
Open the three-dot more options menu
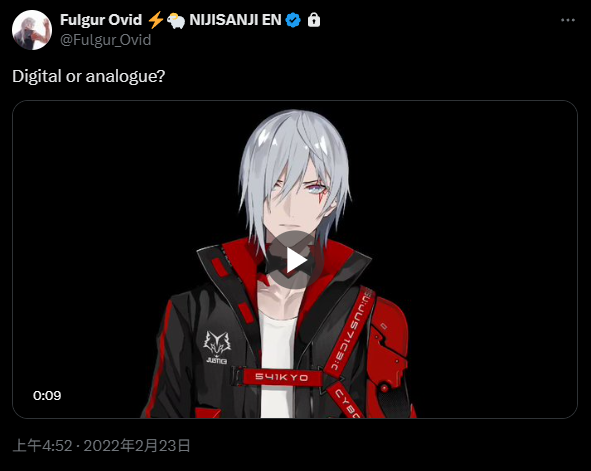pyautogui.click(x=568, y=20)
